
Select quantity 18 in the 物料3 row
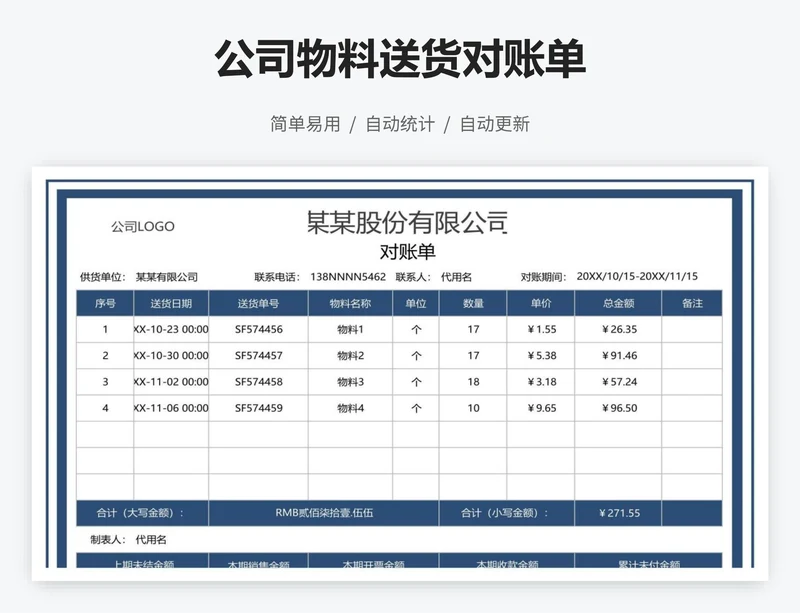473,382
